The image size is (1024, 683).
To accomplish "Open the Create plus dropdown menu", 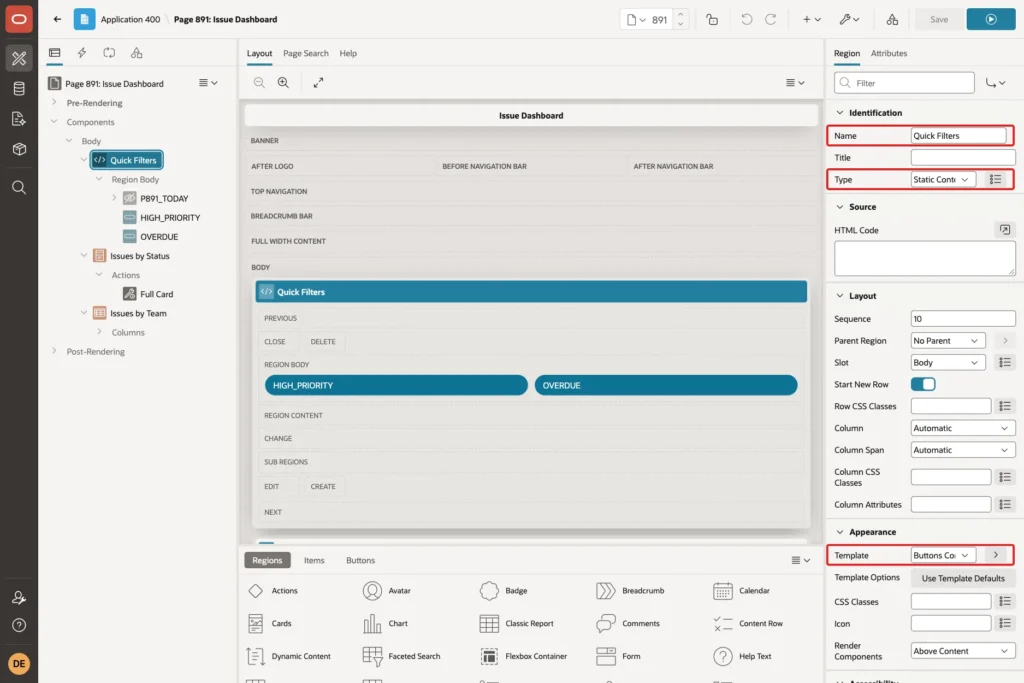I will [x=812, y=19].
